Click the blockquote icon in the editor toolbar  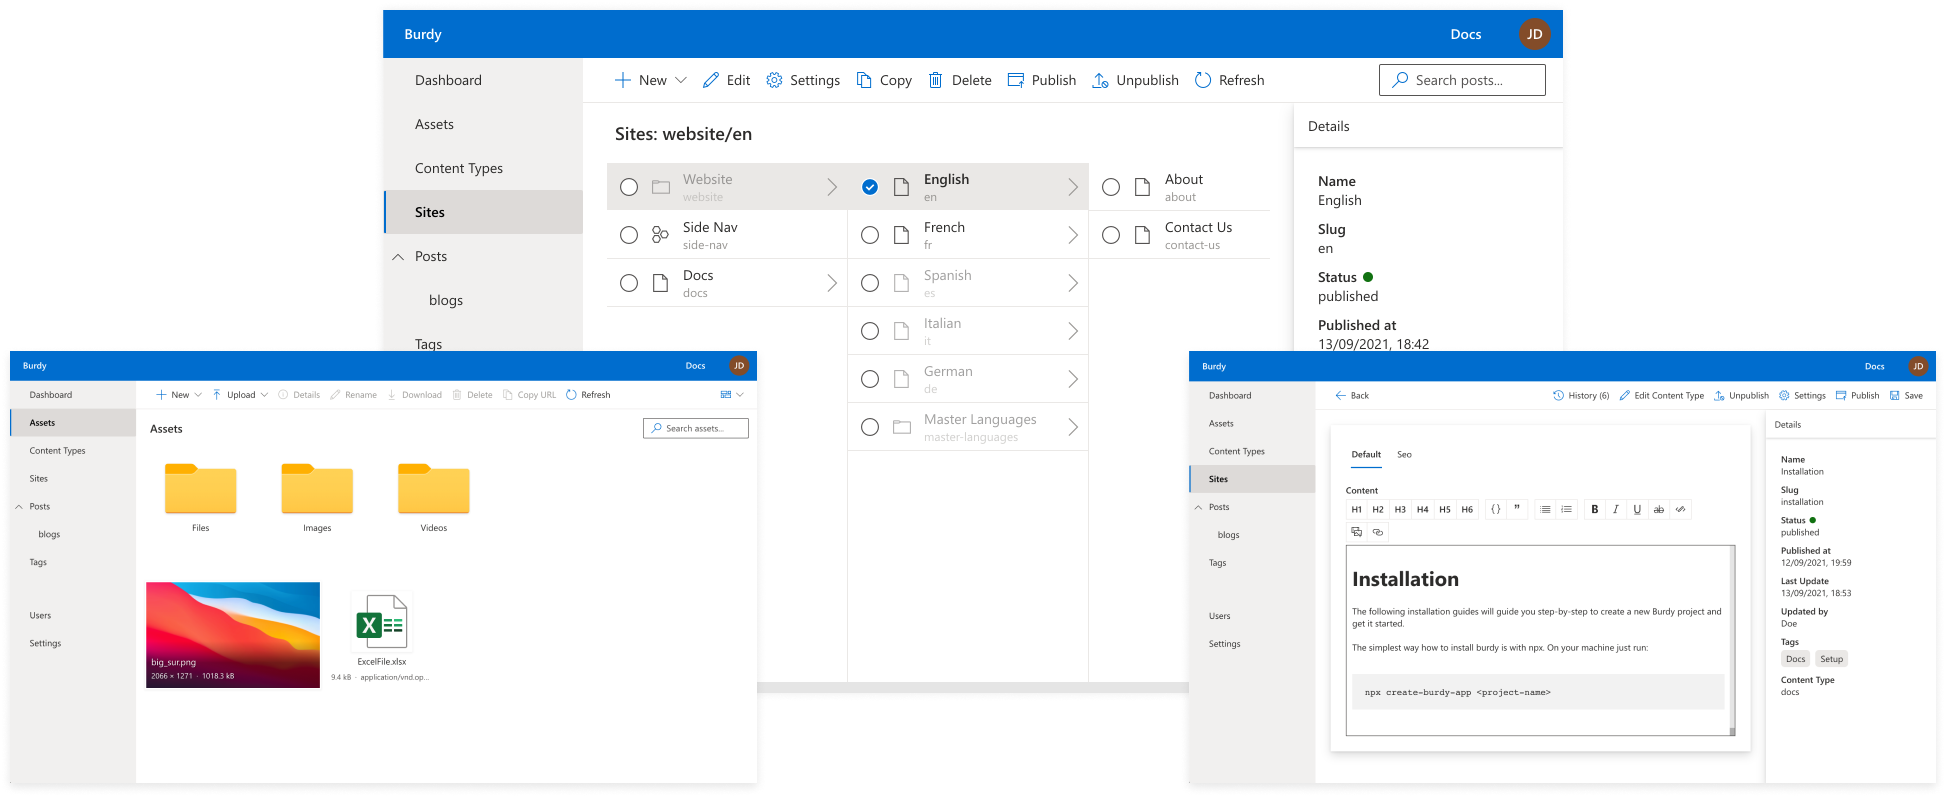pyautogui.click(x=1517, y=509)
